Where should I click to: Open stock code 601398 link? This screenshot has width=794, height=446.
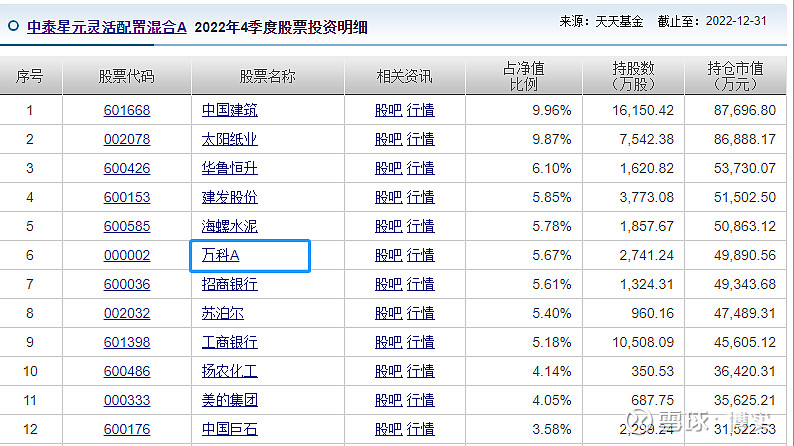point(127,342)
